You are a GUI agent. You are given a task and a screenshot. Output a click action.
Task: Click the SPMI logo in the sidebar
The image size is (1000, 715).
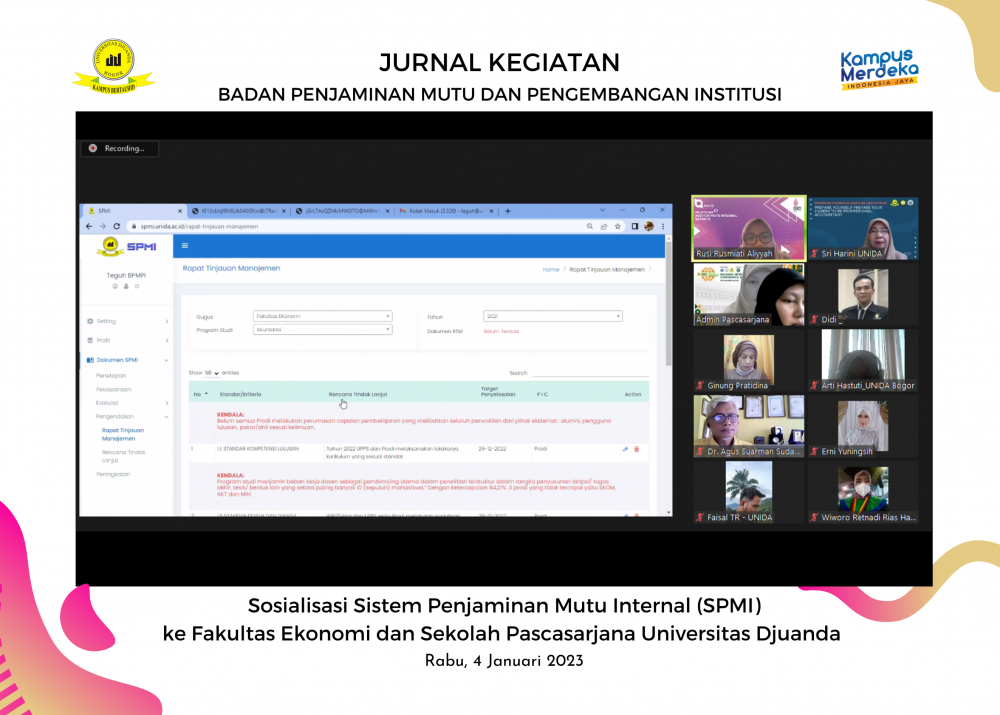pos(127,247)
